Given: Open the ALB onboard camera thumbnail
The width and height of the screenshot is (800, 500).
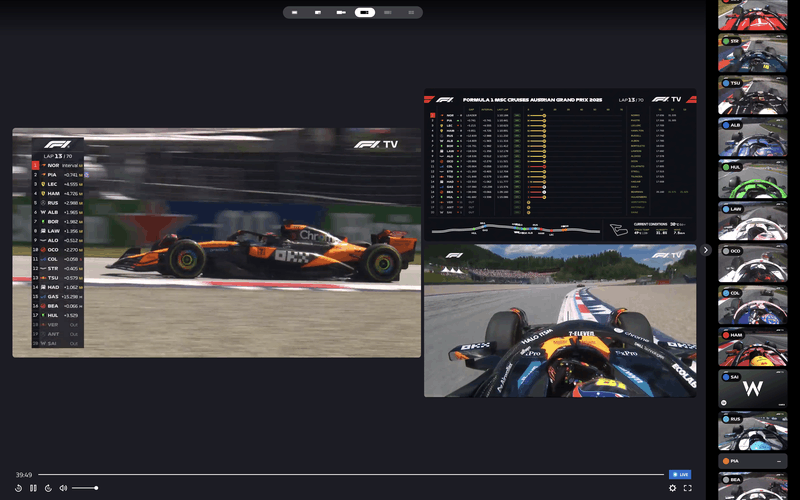Looking at the screenshot, I should click(753, 137).
